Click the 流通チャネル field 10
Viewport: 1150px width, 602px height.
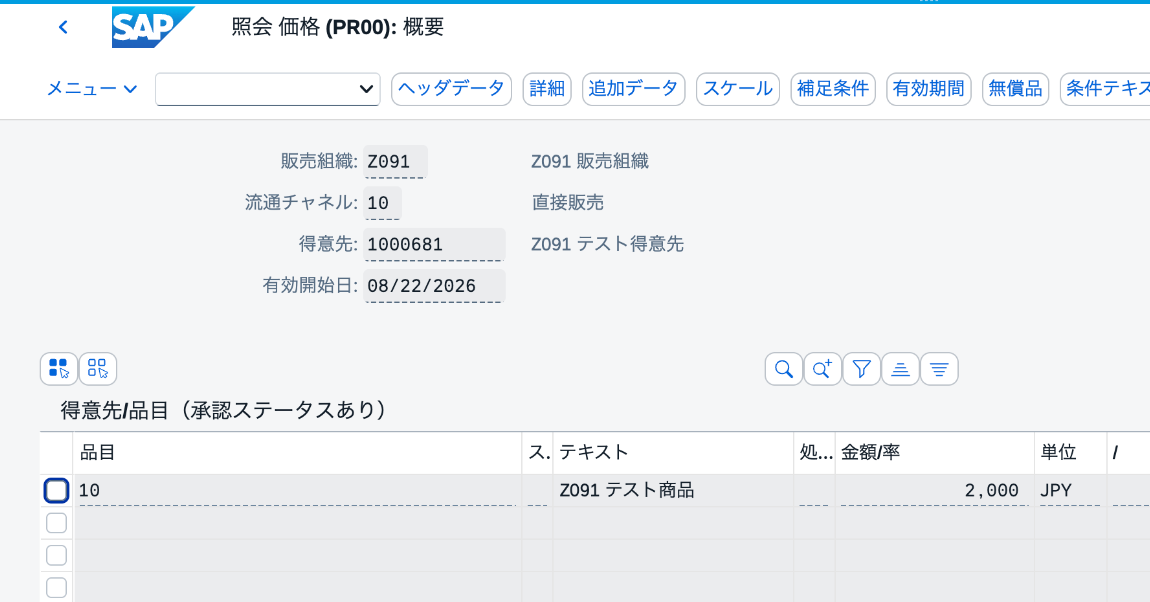(x=382, y=203)
